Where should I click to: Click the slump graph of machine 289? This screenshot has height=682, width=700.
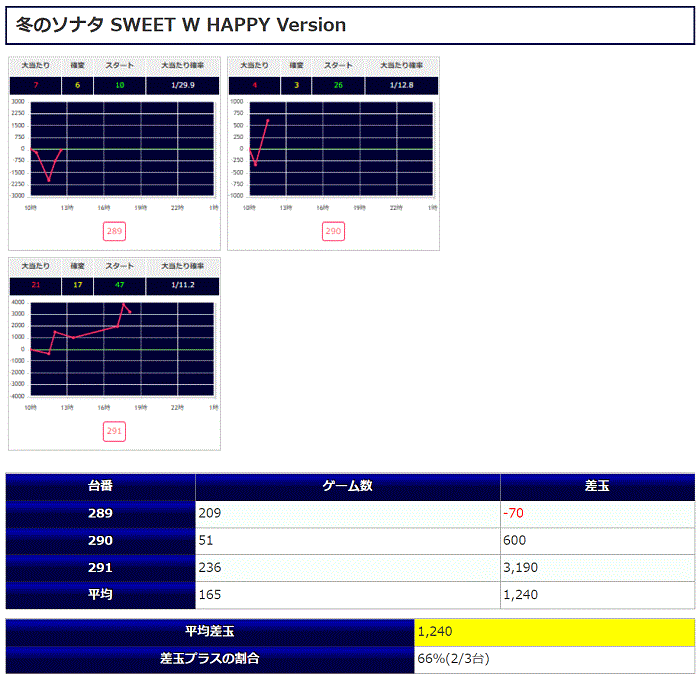(x=122, y=149)
